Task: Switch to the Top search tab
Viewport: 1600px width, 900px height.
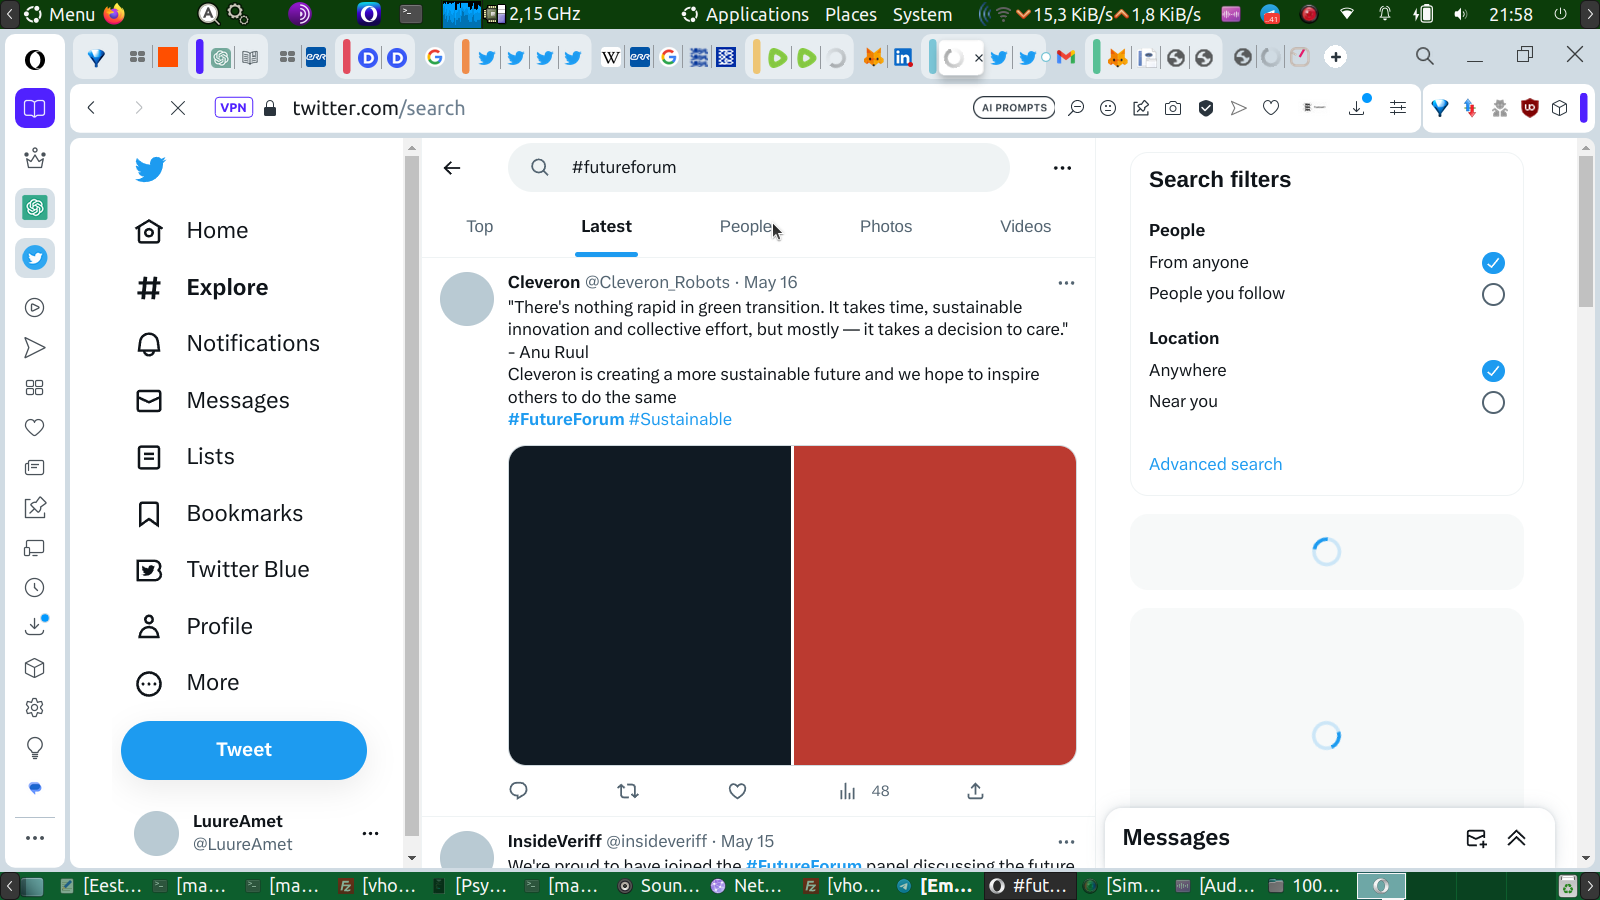Action: [480, 227]
